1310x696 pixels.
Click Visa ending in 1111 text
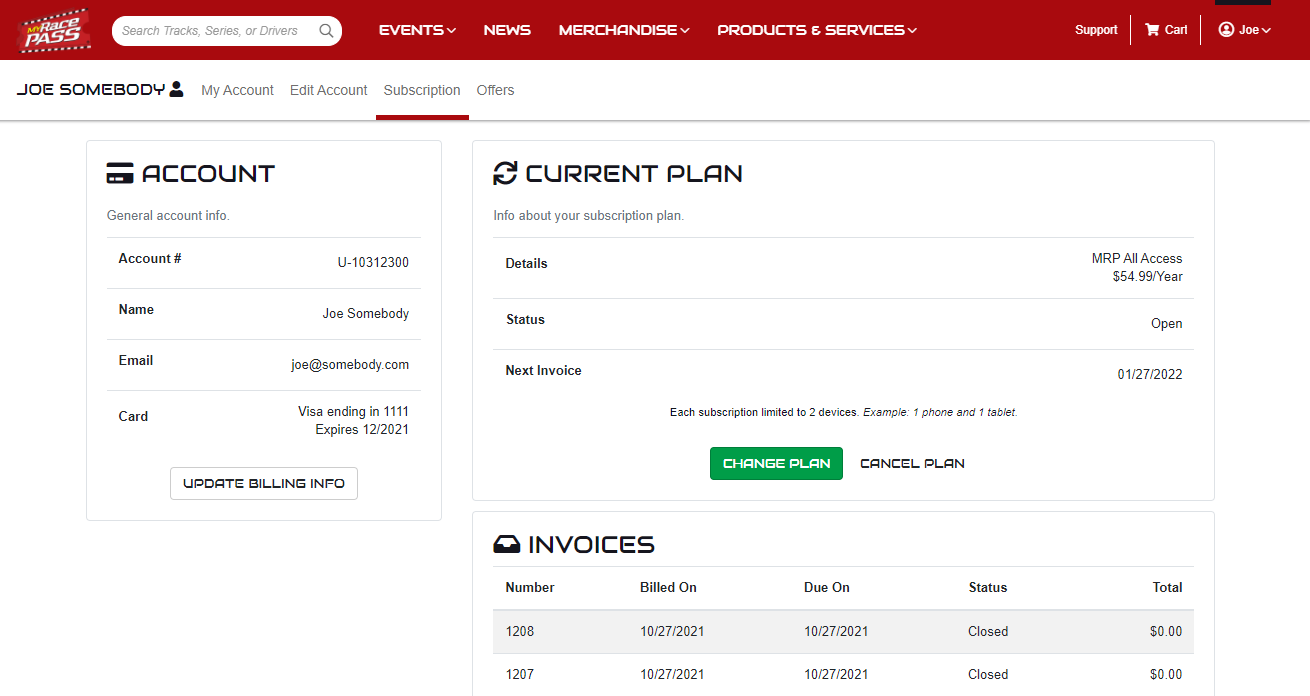(x=353, y=411)
